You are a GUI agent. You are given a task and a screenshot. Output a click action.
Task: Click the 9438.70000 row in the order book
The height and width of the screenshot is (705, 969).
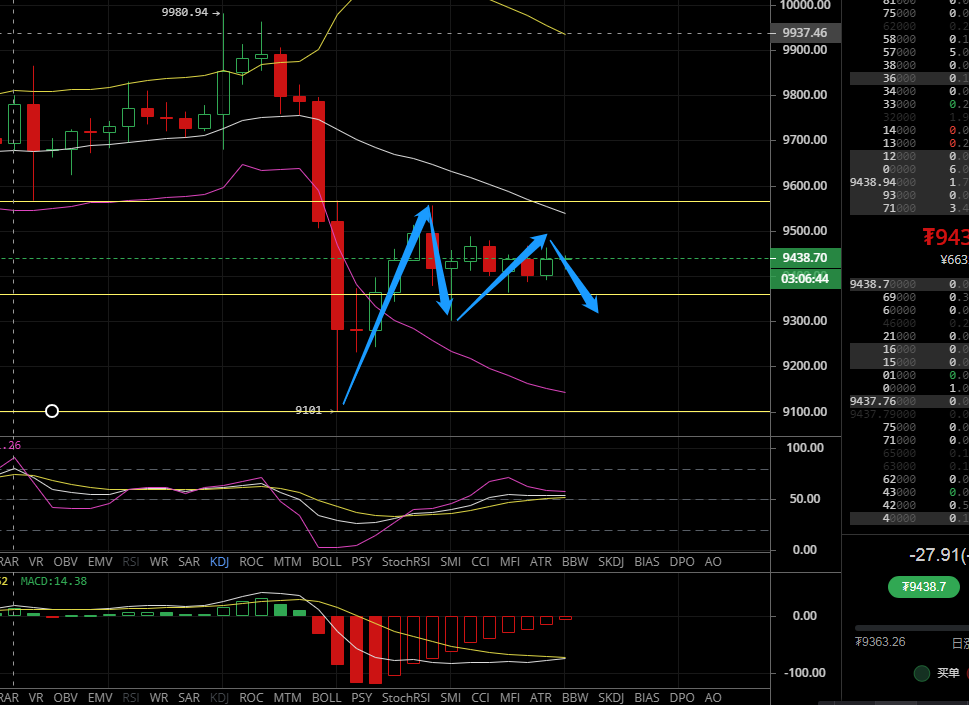point(909,284)
